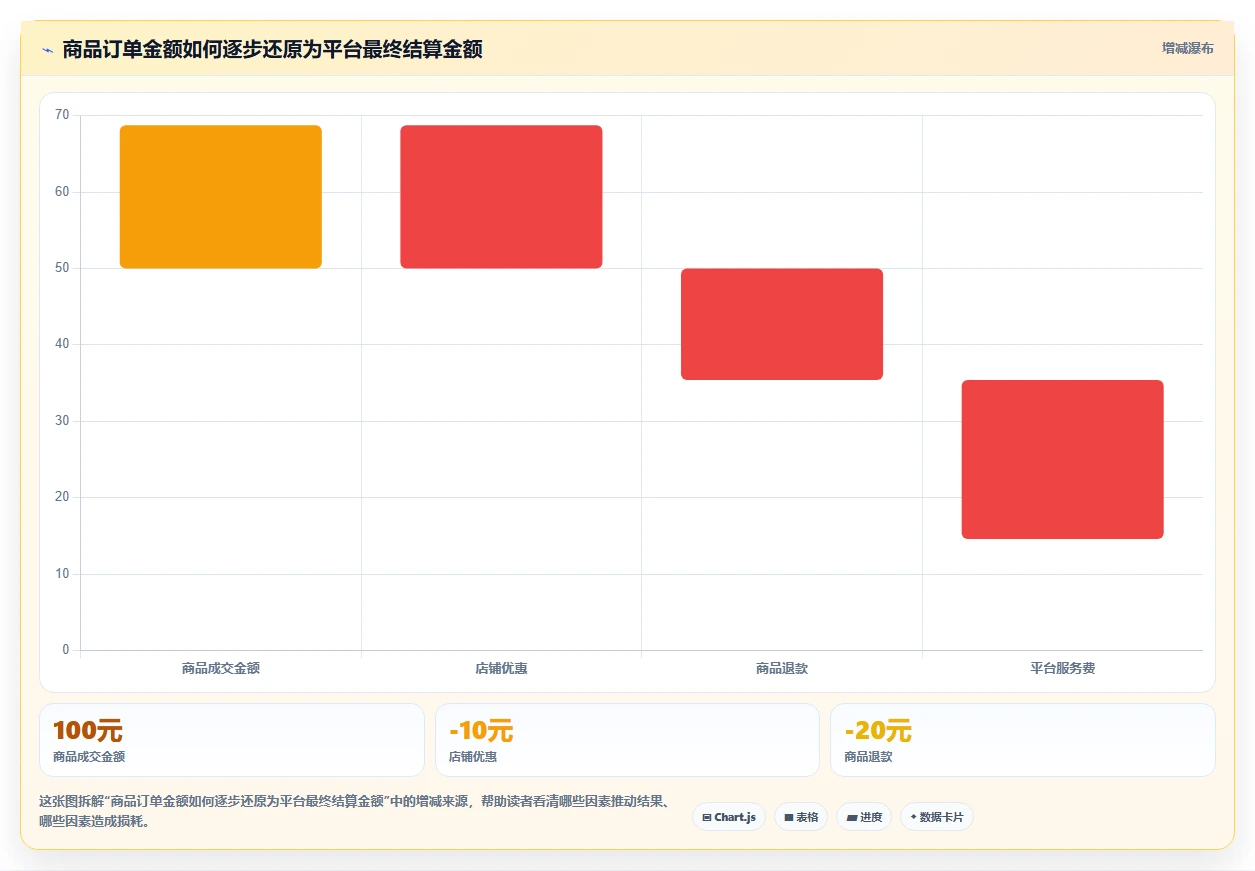This screenshot has width=1255, height=871.
Task: Click the red 店铺优惠 bar
Action: (x=501, y=197)
